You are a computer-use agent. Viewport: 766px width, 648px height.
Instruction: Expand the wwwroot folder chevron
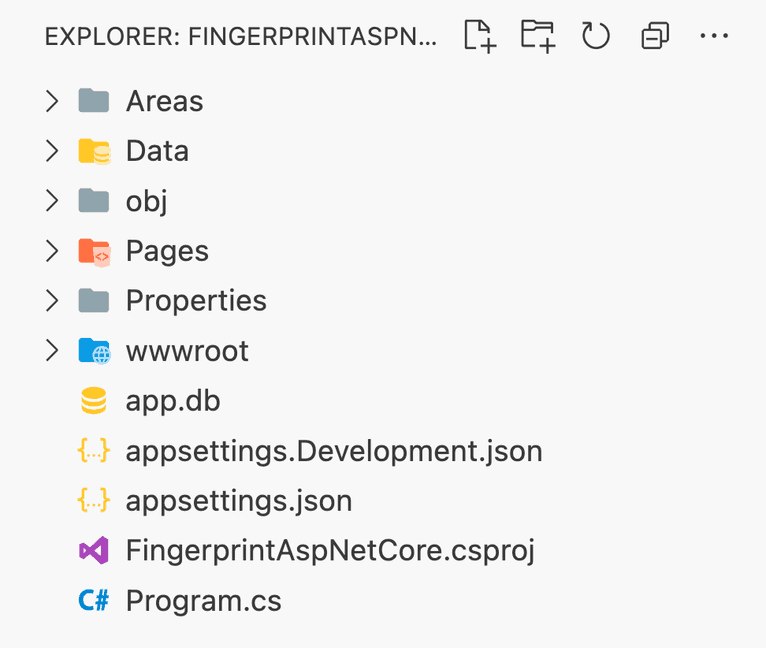pyautogui.click(x=52, y=351)
